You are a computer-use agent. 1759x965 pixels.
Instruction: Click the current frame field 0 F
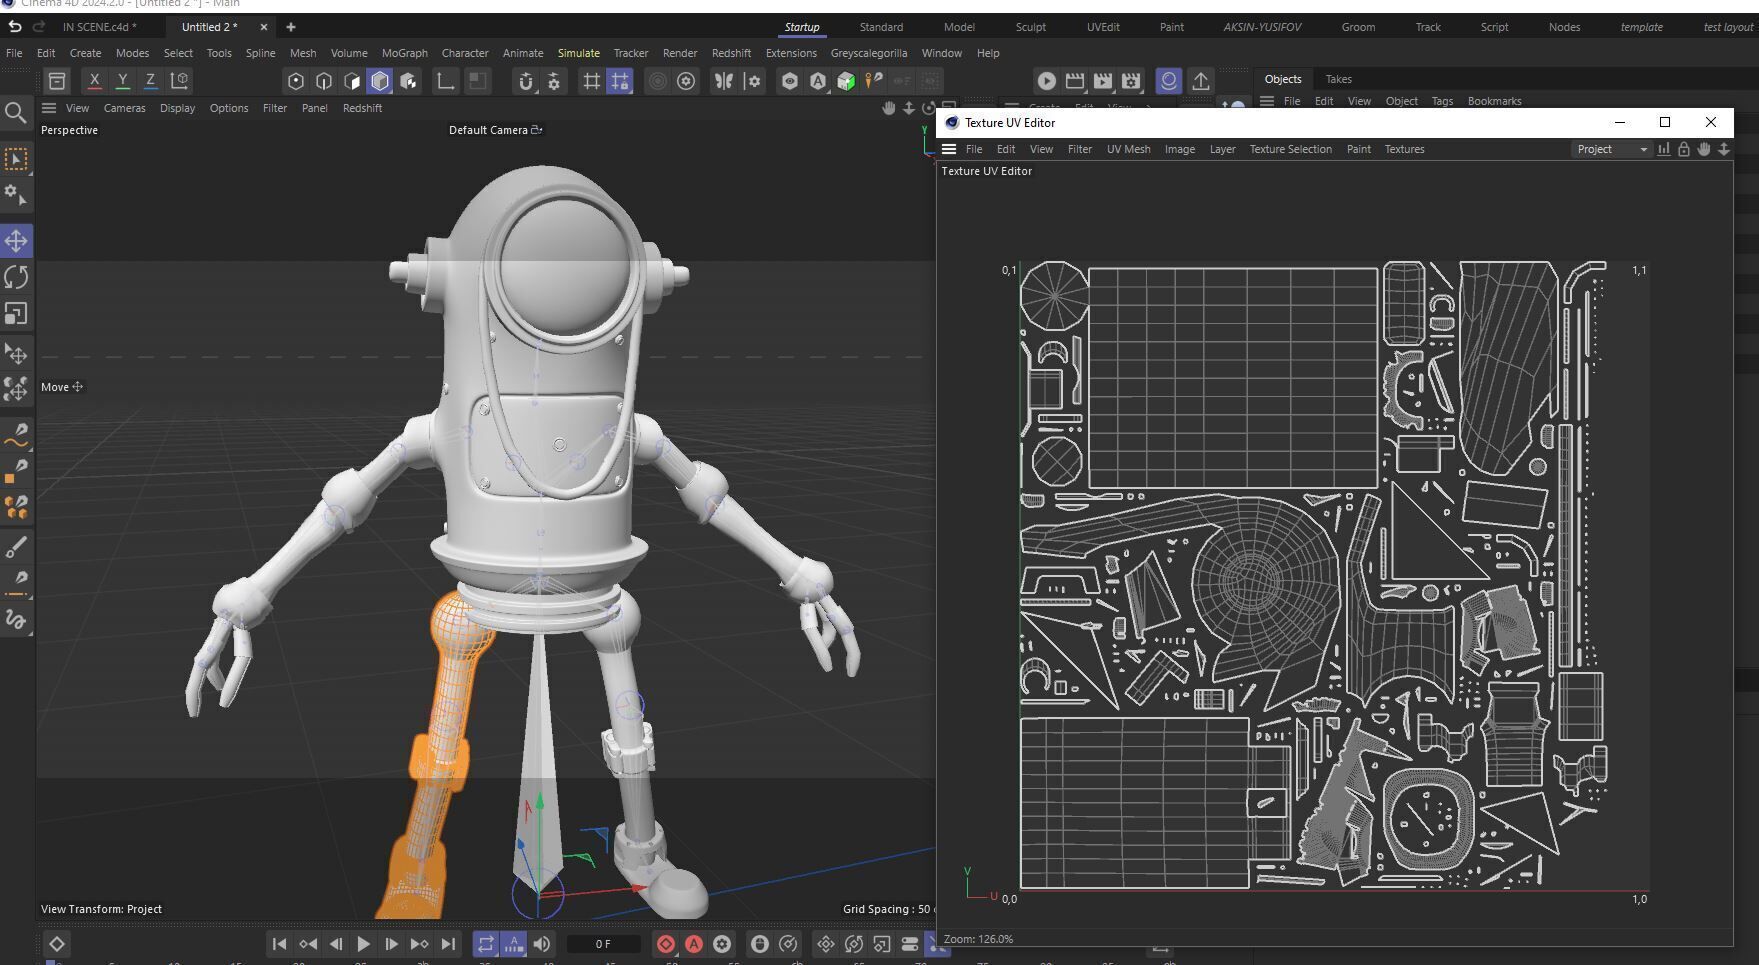point(603,944)
